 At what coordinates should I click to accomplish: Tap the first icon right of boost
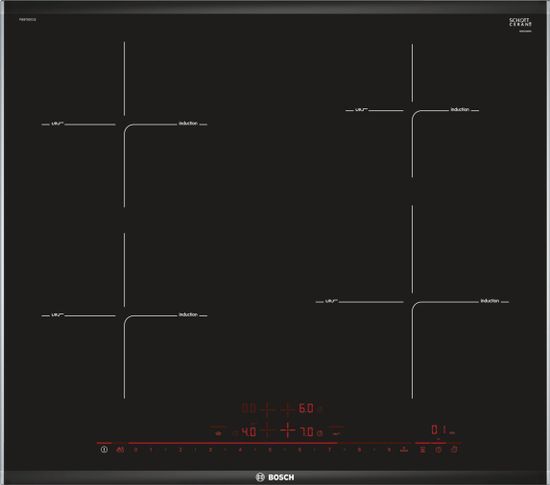423,450
